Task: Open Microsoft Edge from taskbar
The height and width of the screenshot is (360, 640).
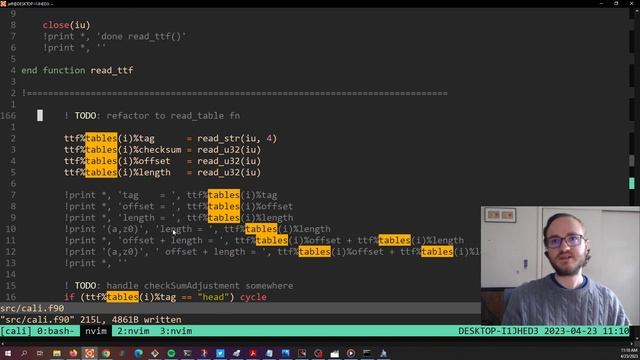Action: [x=138, y=353]
